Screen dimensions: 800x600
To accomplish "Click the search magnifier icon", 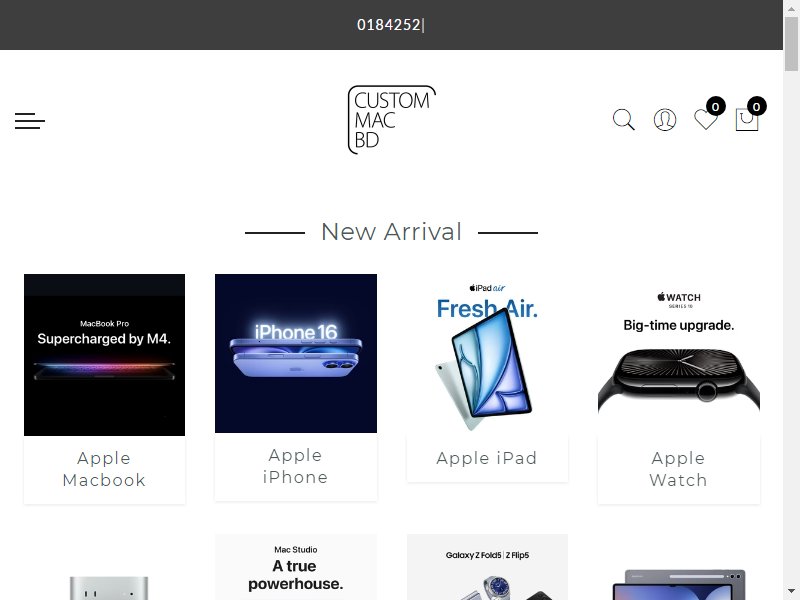I will pos(623,120).
